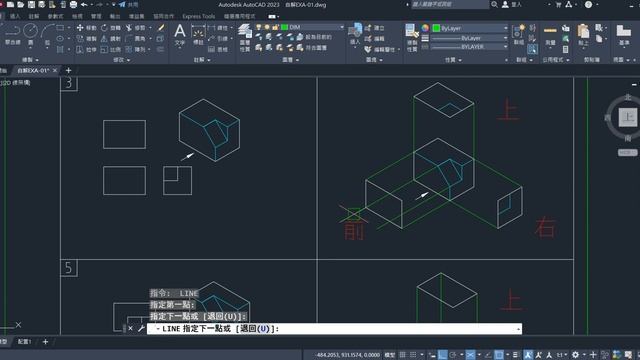Toggle ortho mode in status bar
640x360 pixels.
click(442, 355)
